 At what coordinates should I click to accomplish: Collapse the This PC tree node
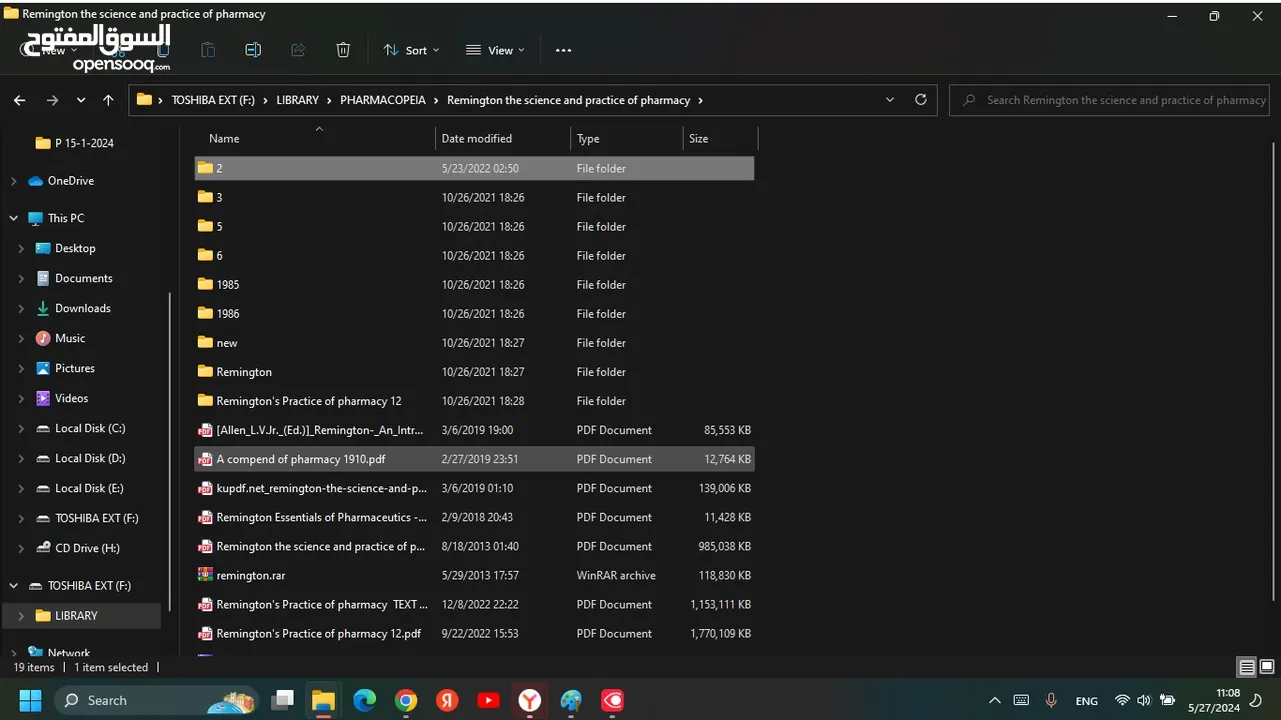point(13,218)
